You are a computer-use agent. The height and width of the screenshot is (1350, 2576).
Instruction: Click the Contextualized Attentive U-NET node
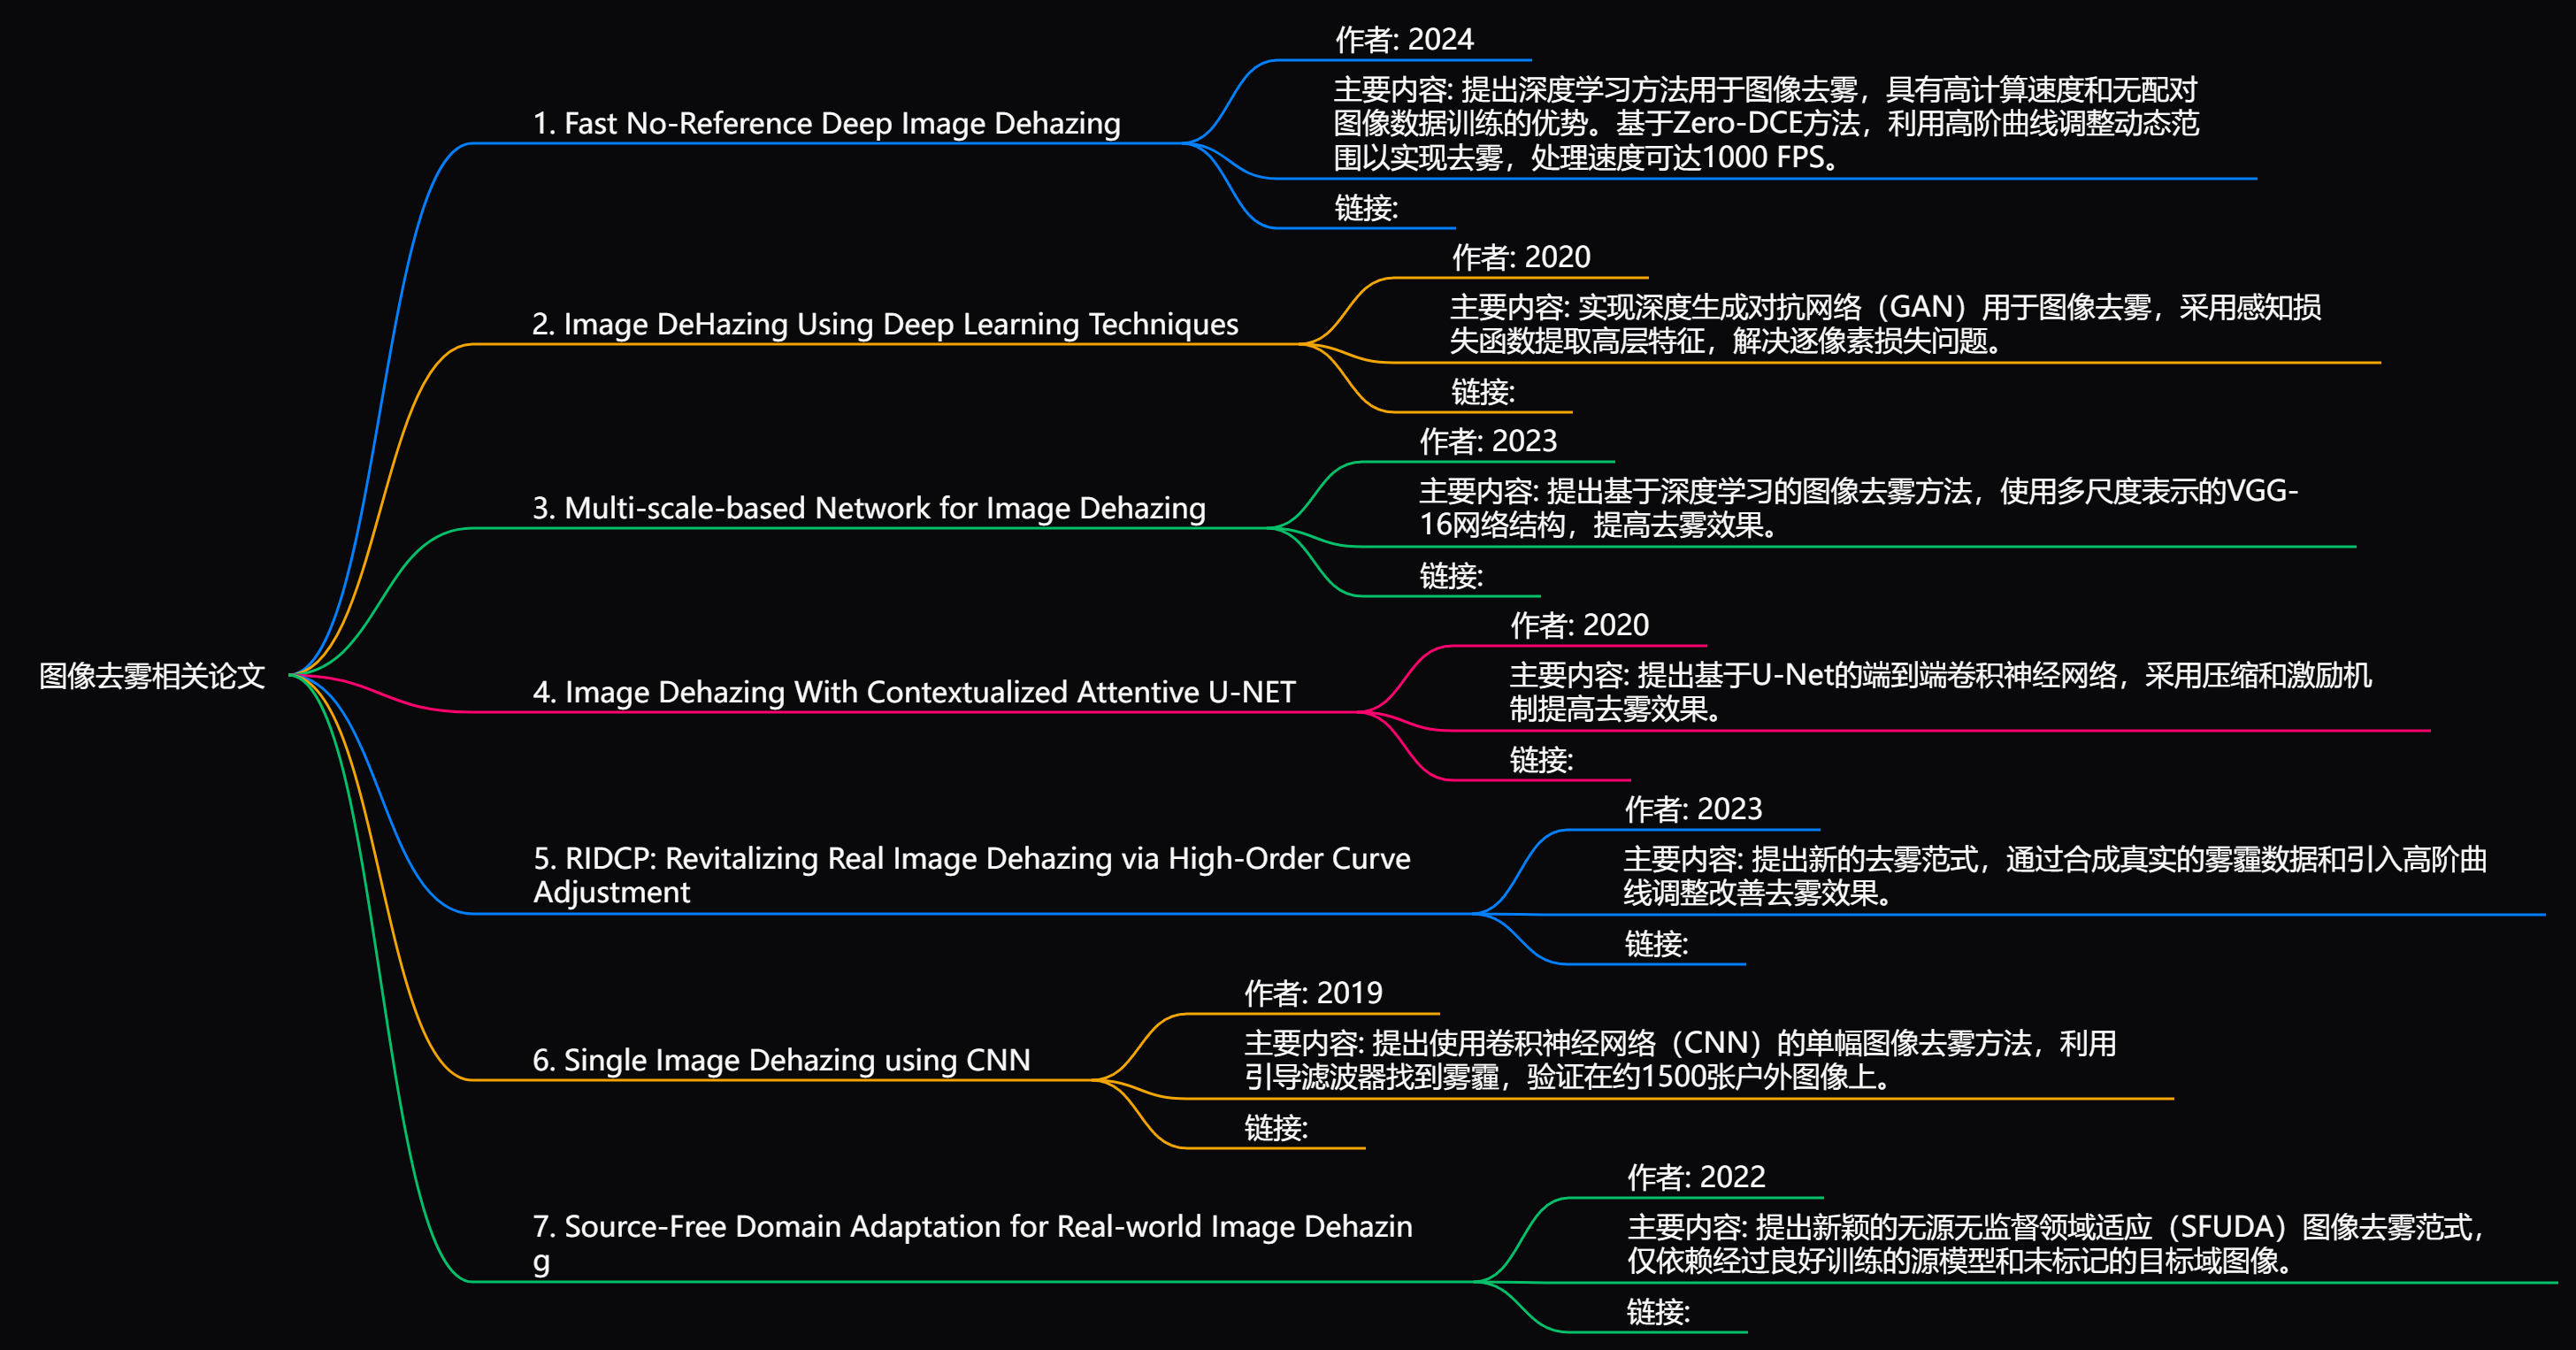(x=913, y=693)
